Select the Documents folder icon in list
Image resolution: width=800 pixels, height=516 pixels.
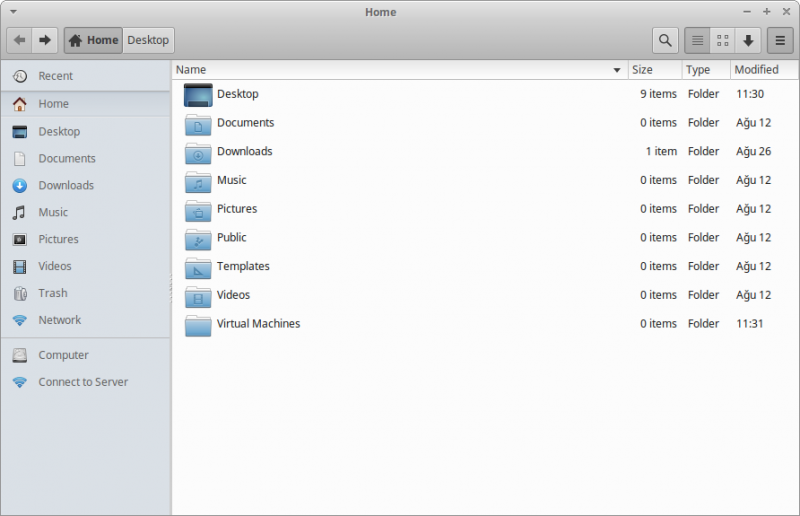pyautogui.click(x=198, y=124)
